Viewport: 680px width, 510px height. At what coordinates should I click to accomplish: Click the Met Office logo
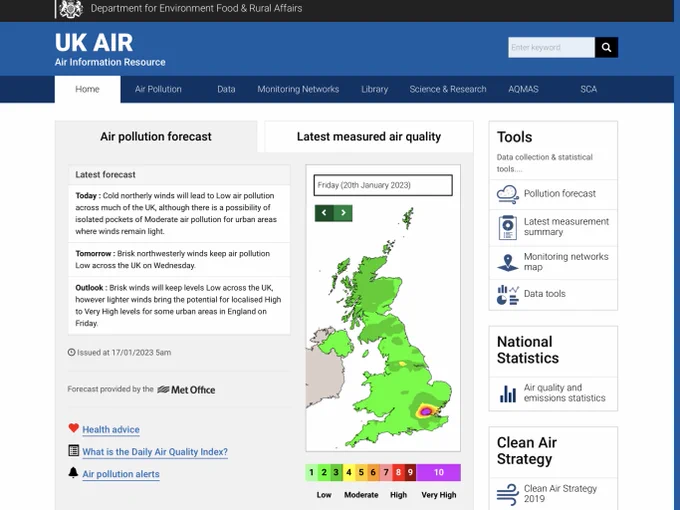[186, 389]
